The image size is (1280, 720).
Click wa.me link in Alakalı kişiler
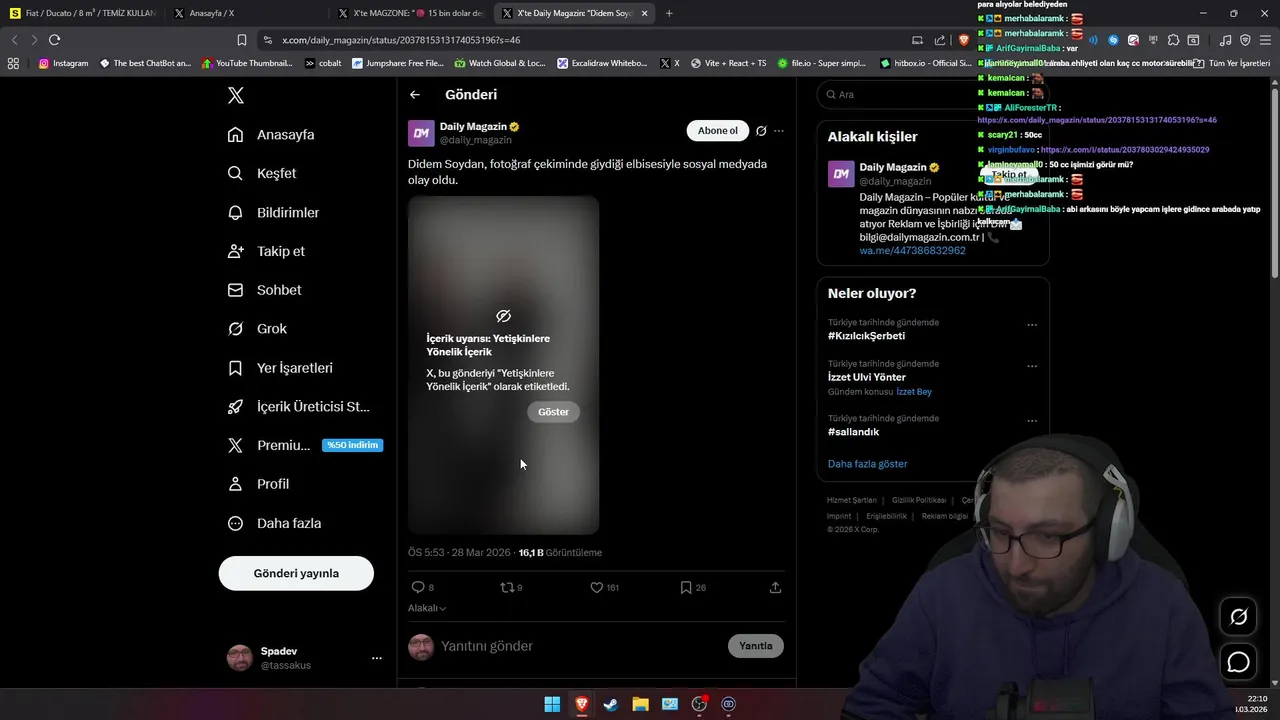tap(912, 251)
